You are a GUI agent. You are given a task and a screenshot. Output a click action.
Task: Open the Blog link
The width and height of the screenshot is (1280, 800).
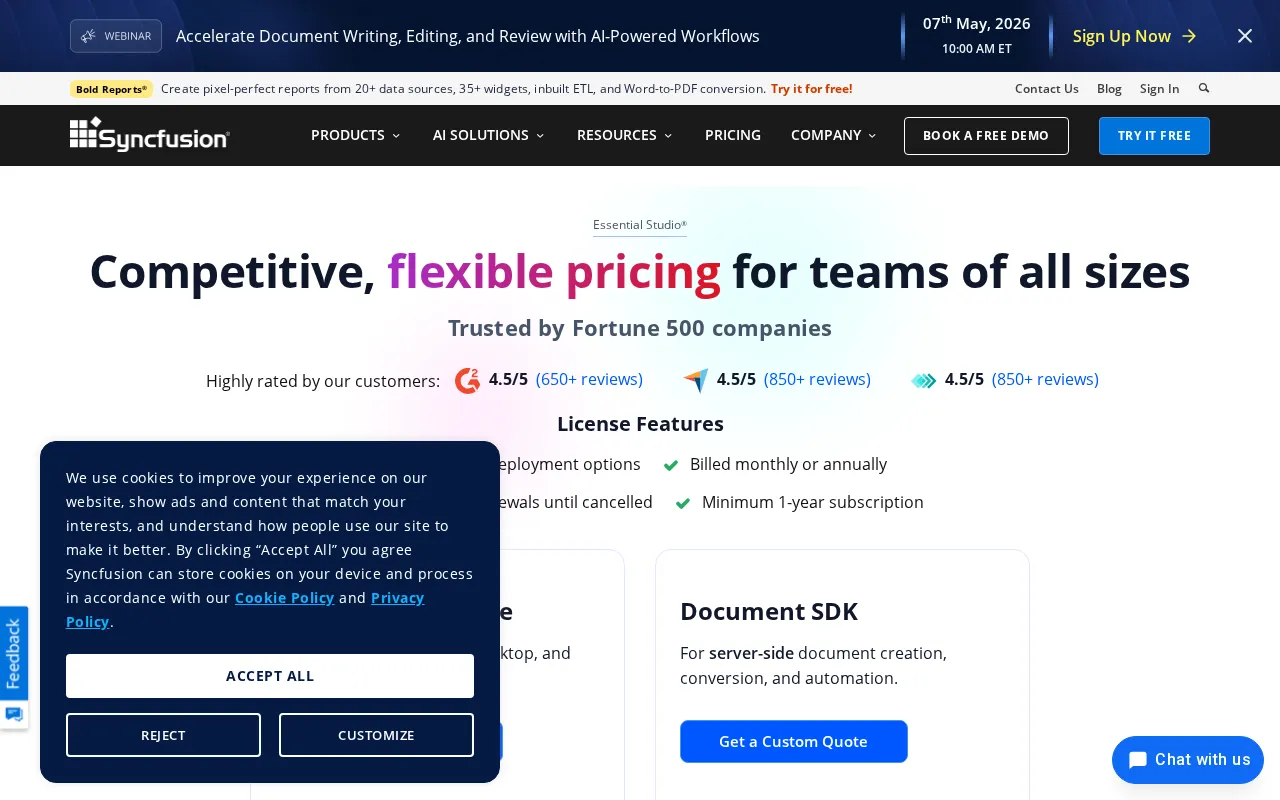[1109, 88]
